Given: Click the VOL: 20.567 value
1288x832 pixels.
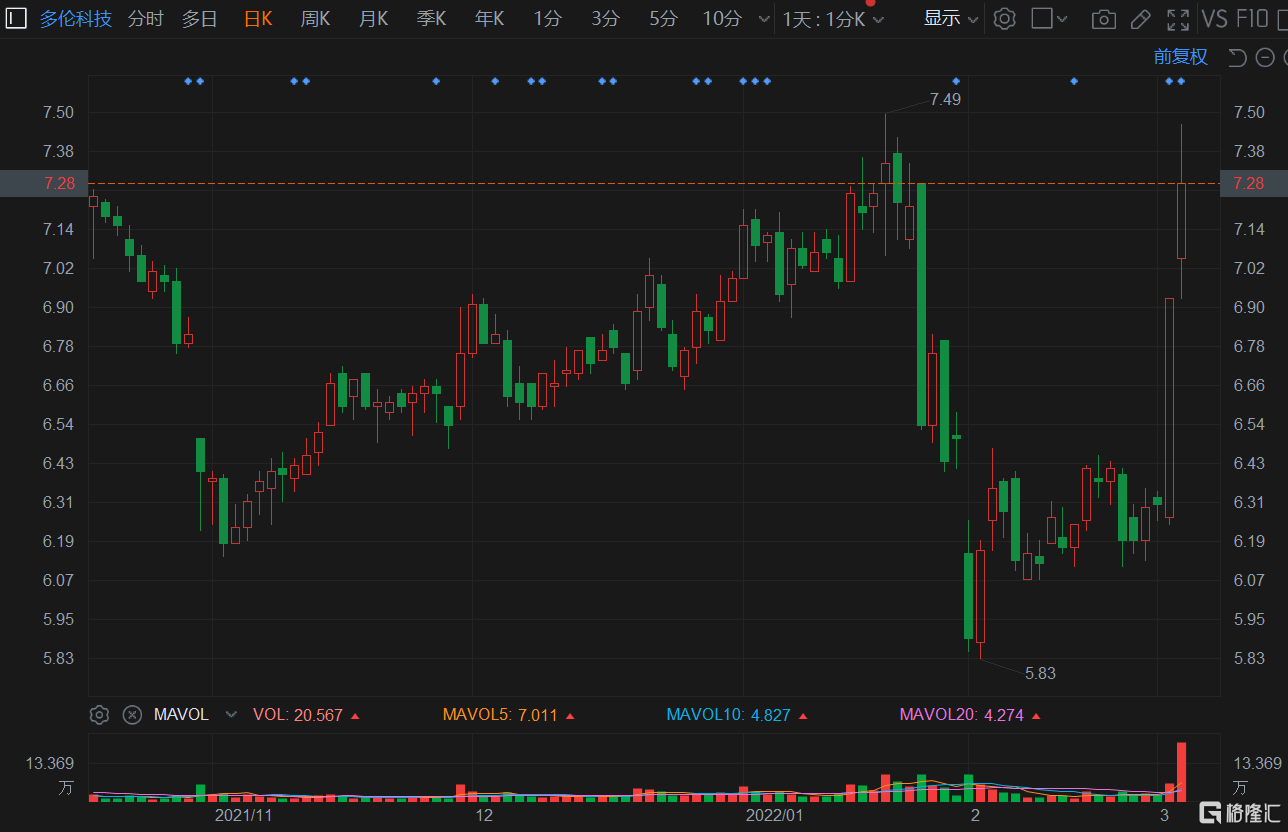Looking at the screenshot, I should click(x=307, y=715).
